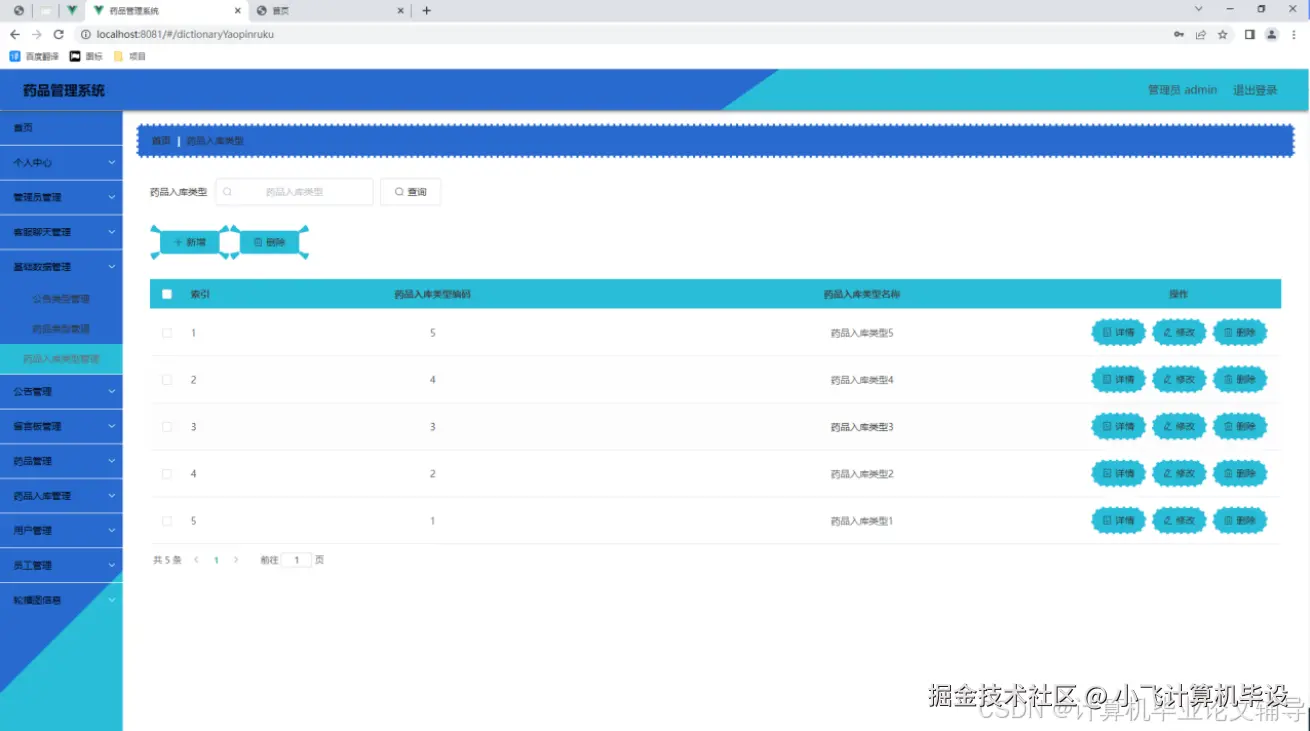Image resolution: width=1310 pixels, height=731 pixels.
Task: Expand the 管理员管理 sidebar menu
Action: point(61,197)
